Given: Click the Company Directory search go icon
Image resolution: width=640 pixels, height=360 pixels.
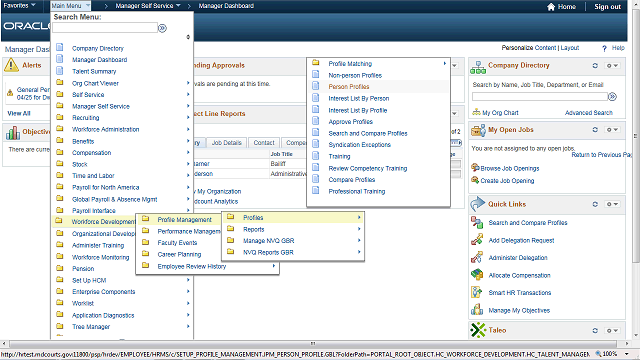Looking at the screenshot, I should 612,97.
